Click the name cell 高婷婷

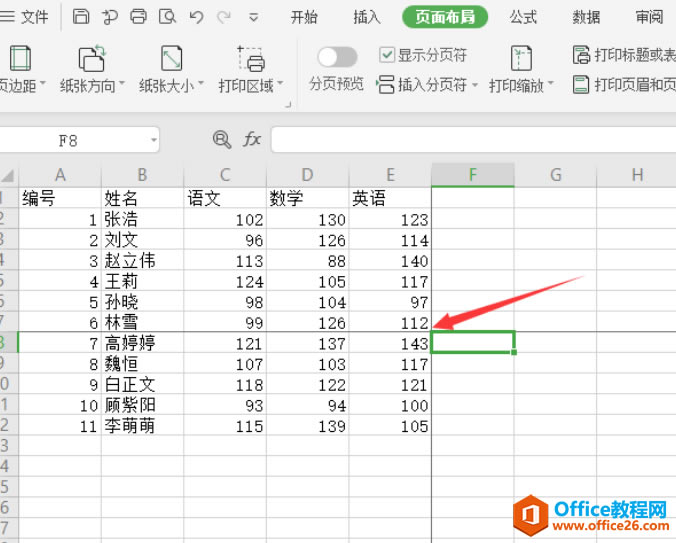[142, 343]
